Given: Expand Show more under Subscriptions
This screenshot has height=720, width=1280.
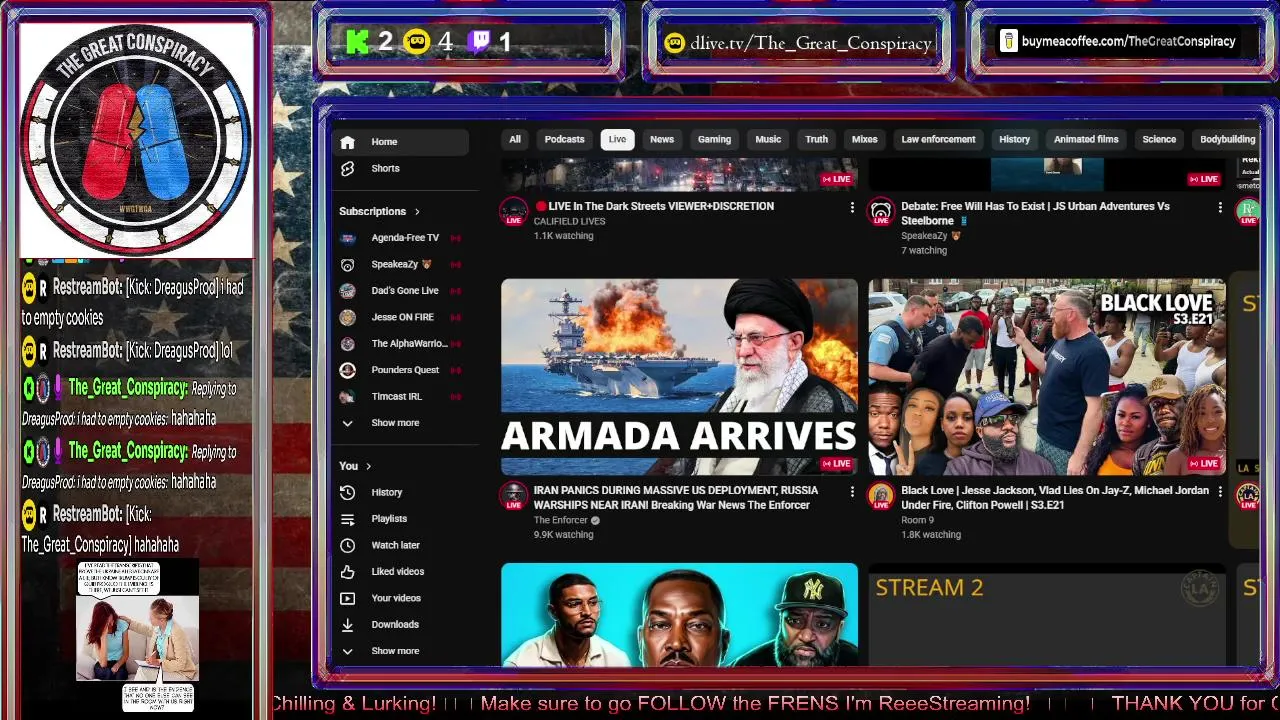Looking at the screenshot, I should (395, 423).
